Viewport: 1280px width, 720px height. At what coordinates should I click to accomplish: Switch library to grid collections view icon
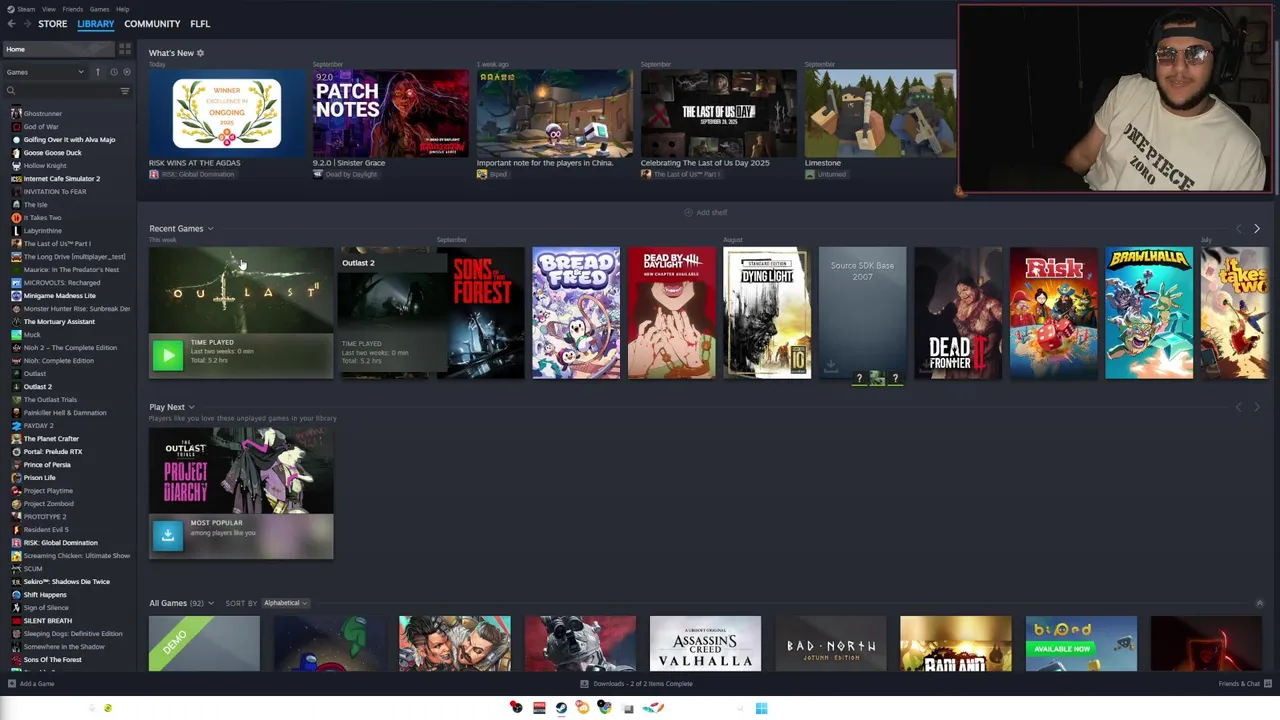pos(125,49)
